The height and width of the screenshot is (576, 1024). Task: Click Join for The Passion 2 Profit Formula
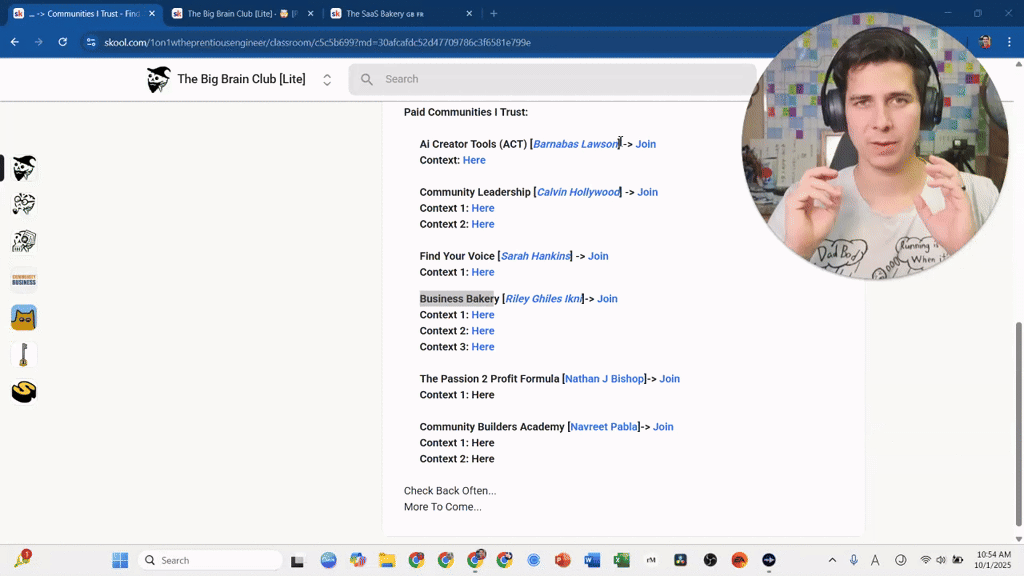669,379
